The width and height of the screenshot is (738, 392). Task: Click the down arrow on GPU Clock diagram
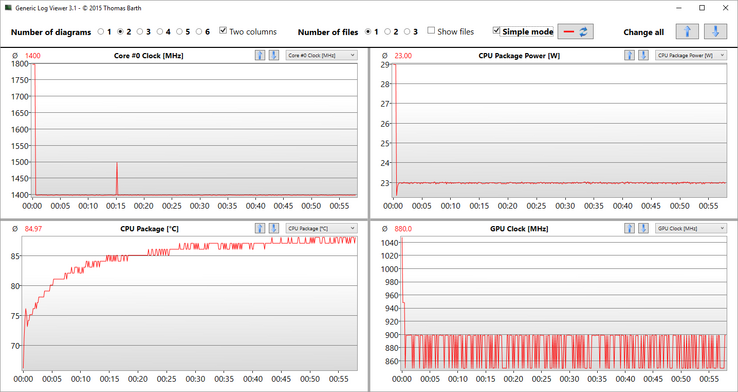pos(643,228)
